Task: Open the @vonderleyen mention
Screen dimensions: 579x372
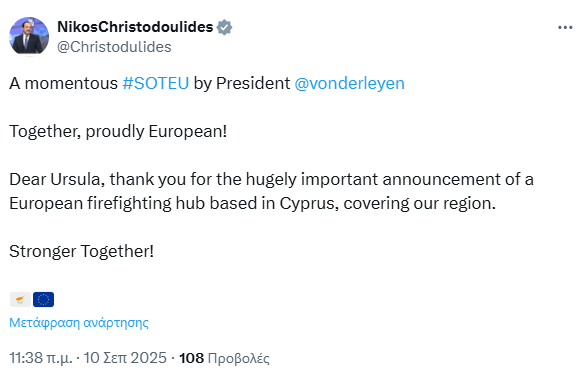Action: coord(349,83)
